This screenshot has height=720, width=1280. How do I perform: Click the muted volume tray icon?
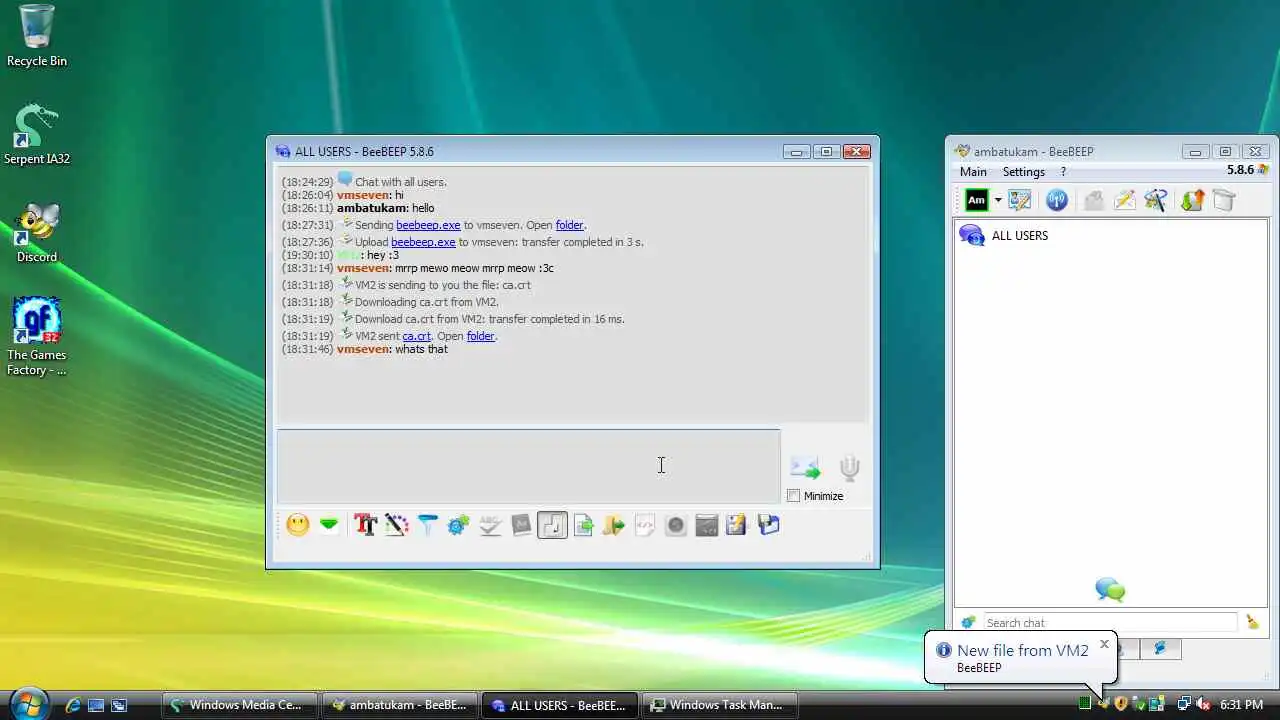pyautogui.click(x=1204, y=704)
